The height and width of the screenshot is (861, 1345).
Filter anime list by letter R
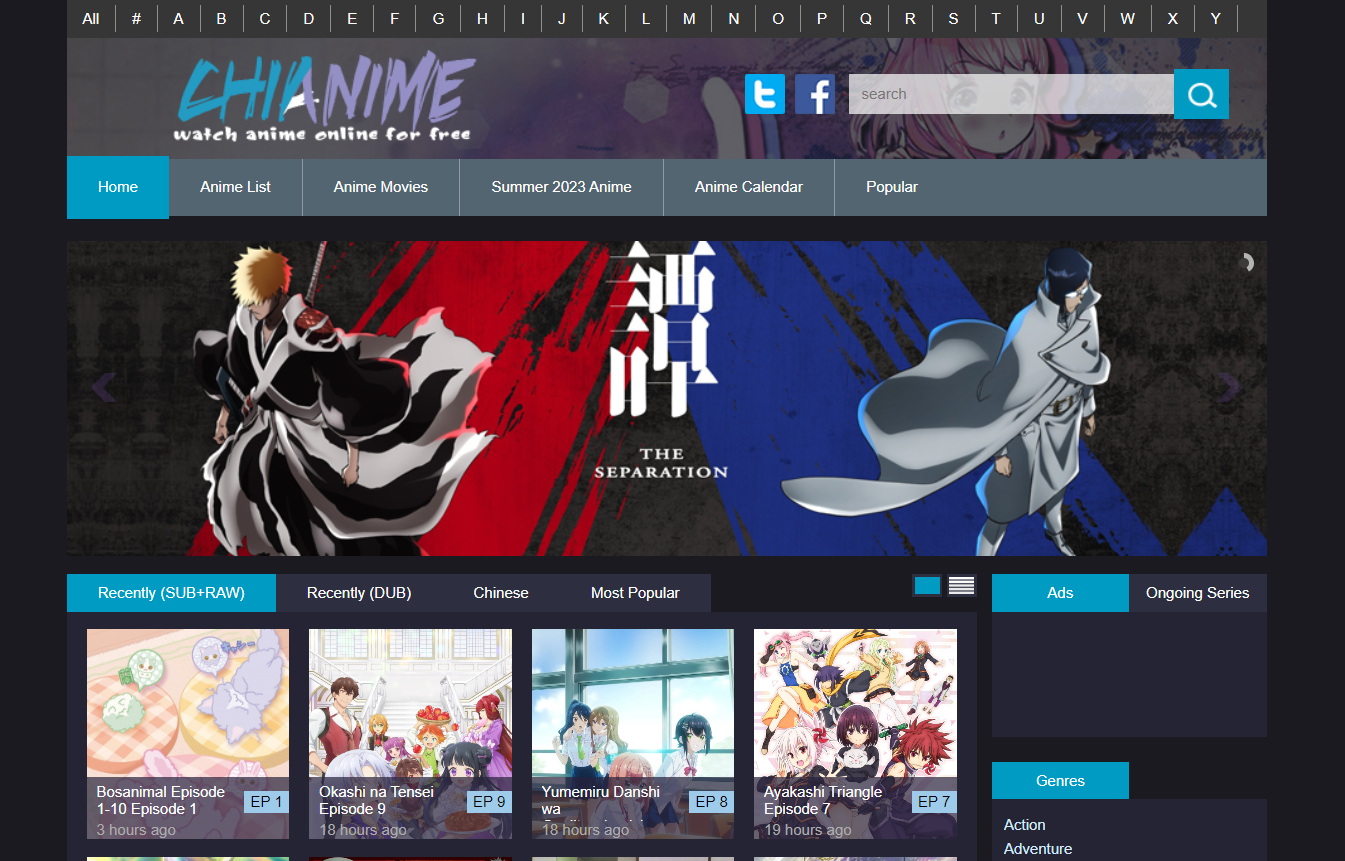point(910,19)
